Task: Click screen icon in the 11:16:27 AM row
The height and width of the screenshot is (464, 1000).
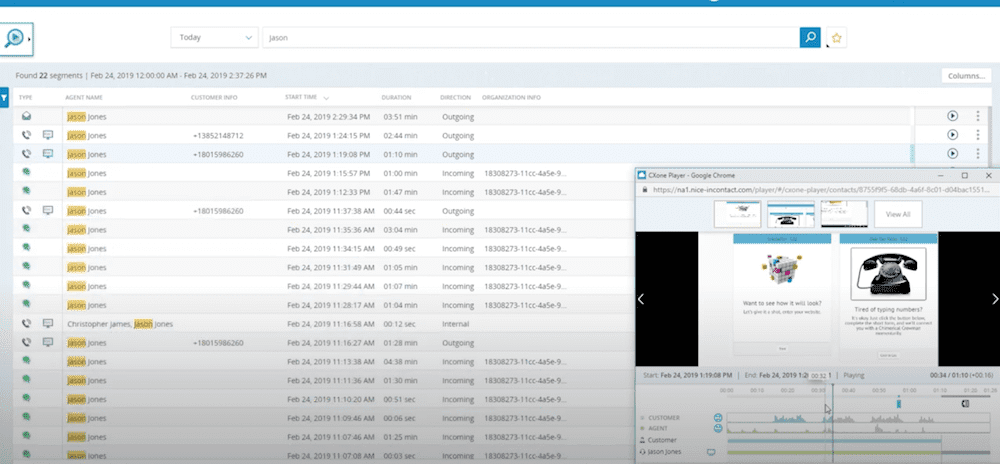Action: tap(48, 342)
